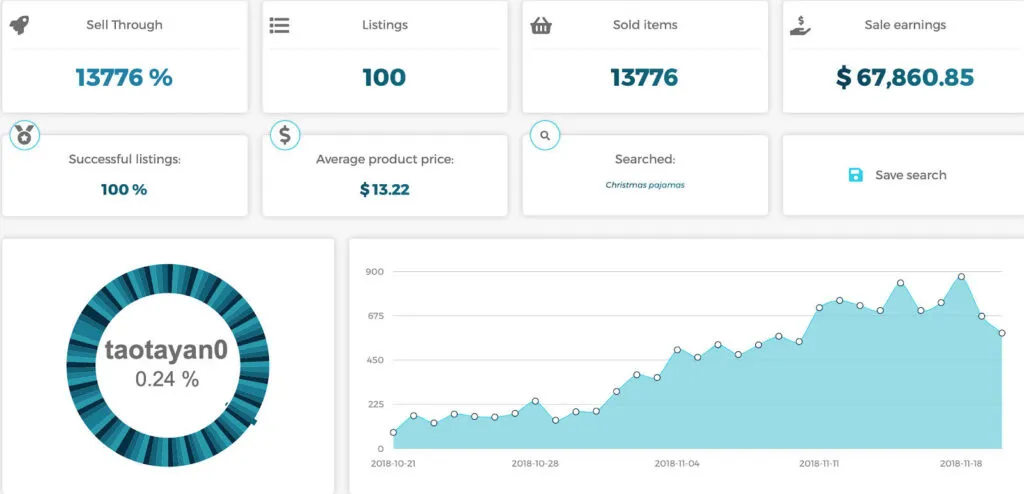The height and width of the screenshot is (494, 1024).
Task: Click the shopping basket icon on Sold items
Action: (541, 26)
